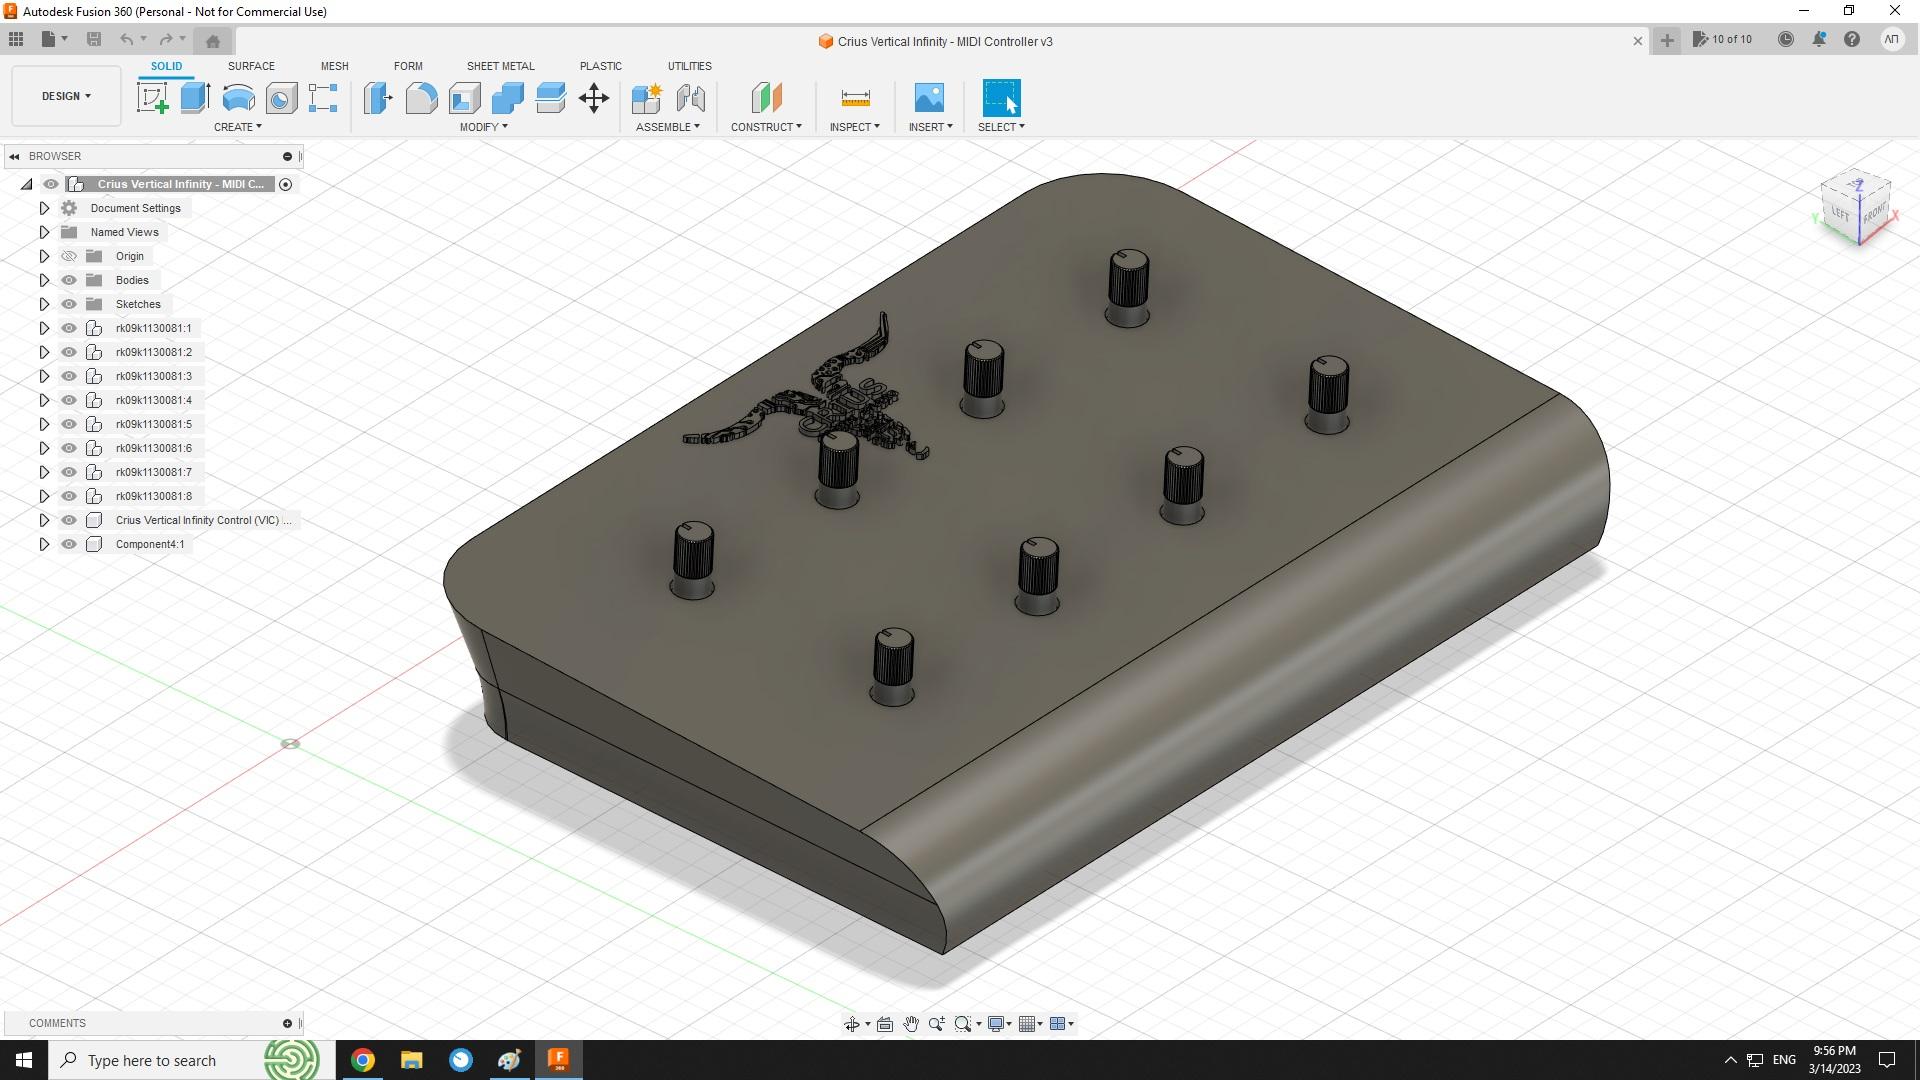Click the Save button in toolbar

(94, 40)
